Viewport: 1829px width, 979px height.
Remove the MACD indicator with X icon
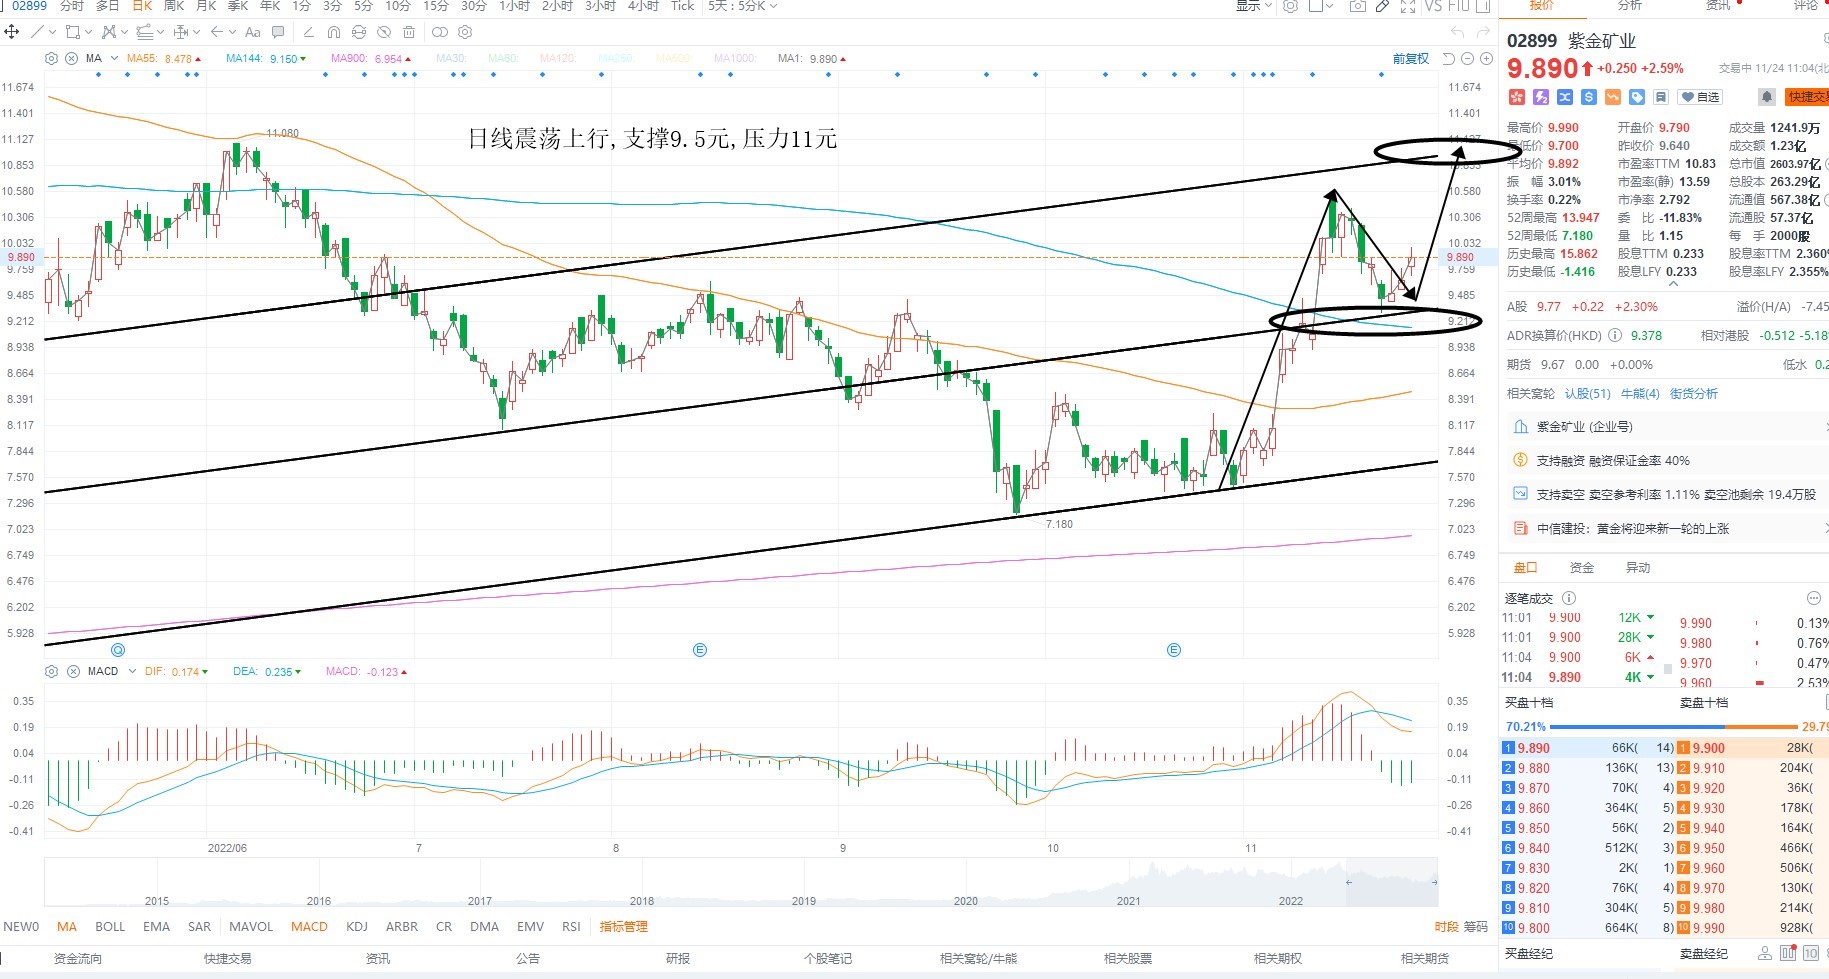tap(73, 671)
